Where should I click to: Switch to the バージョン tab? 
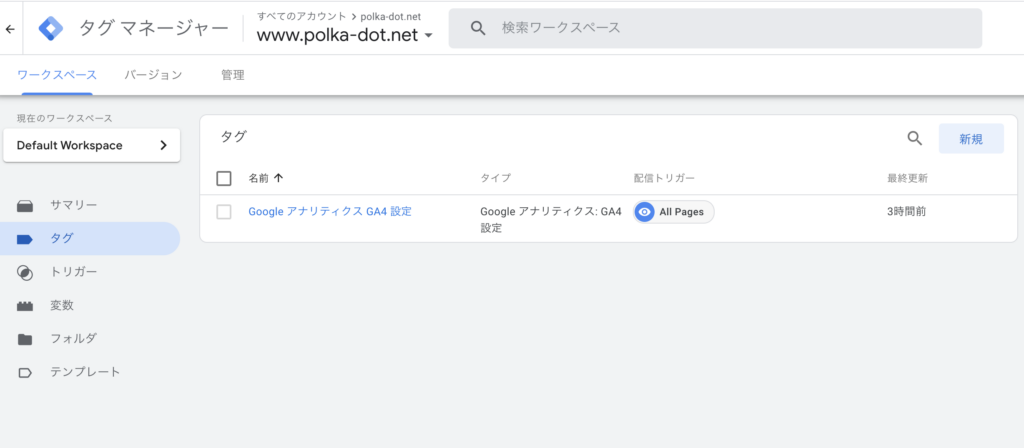(153, 75)
